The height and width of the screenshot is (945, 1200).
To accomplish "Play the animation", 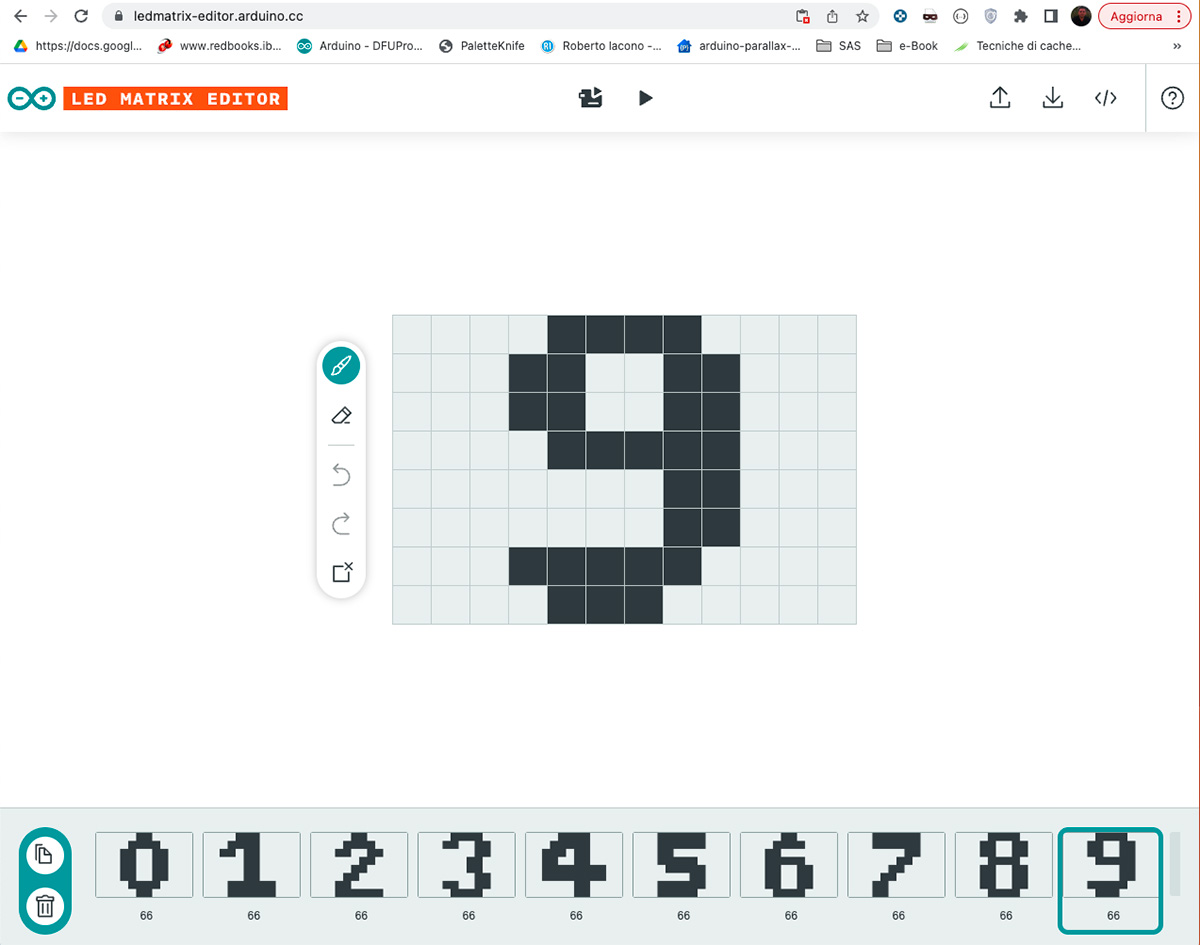I will click(x=645, y=98).
